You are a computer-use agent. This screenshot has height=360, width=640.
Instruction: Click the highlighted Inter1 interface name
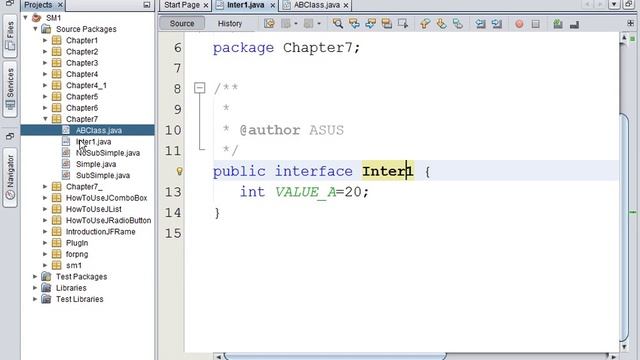tap(388, 171)
